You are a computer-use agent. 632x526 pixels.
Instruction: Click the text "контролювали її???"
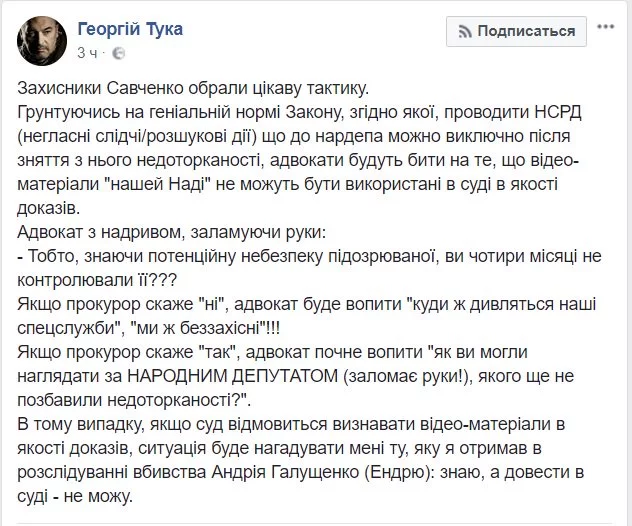[x=97, y=280]
